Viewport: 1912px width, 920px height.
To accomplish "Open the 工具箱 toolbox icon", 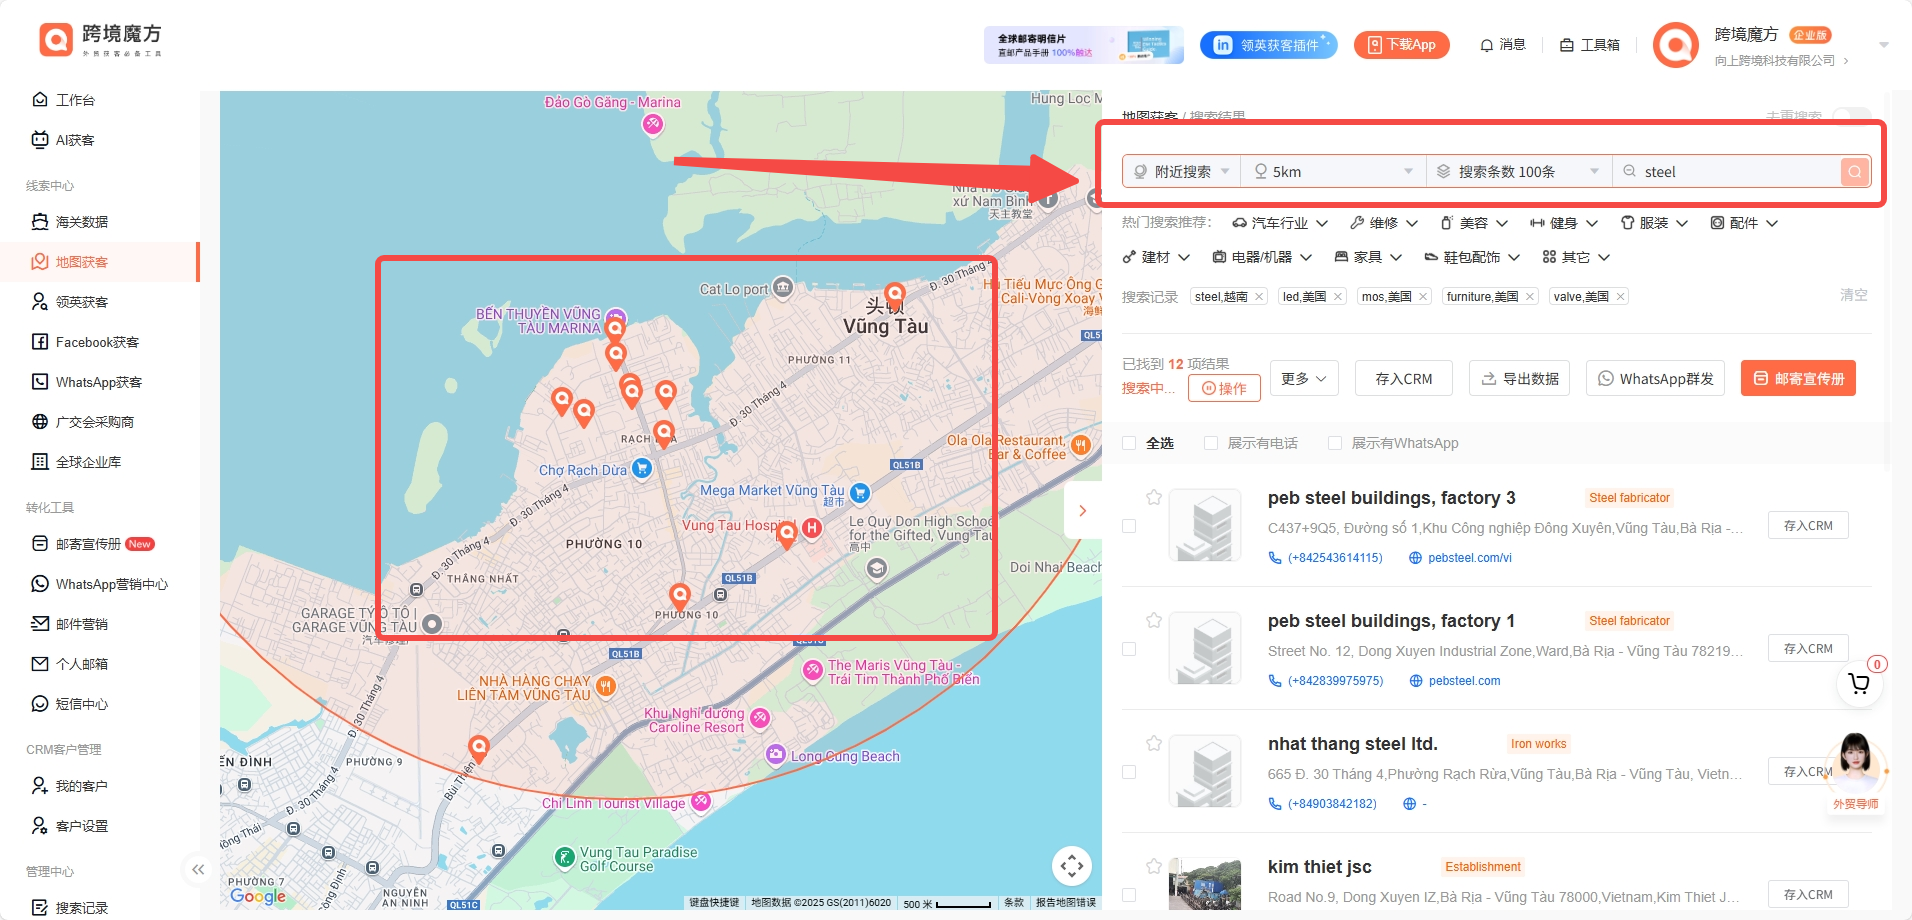I will pyautogui.click(x=1589, y=45).
